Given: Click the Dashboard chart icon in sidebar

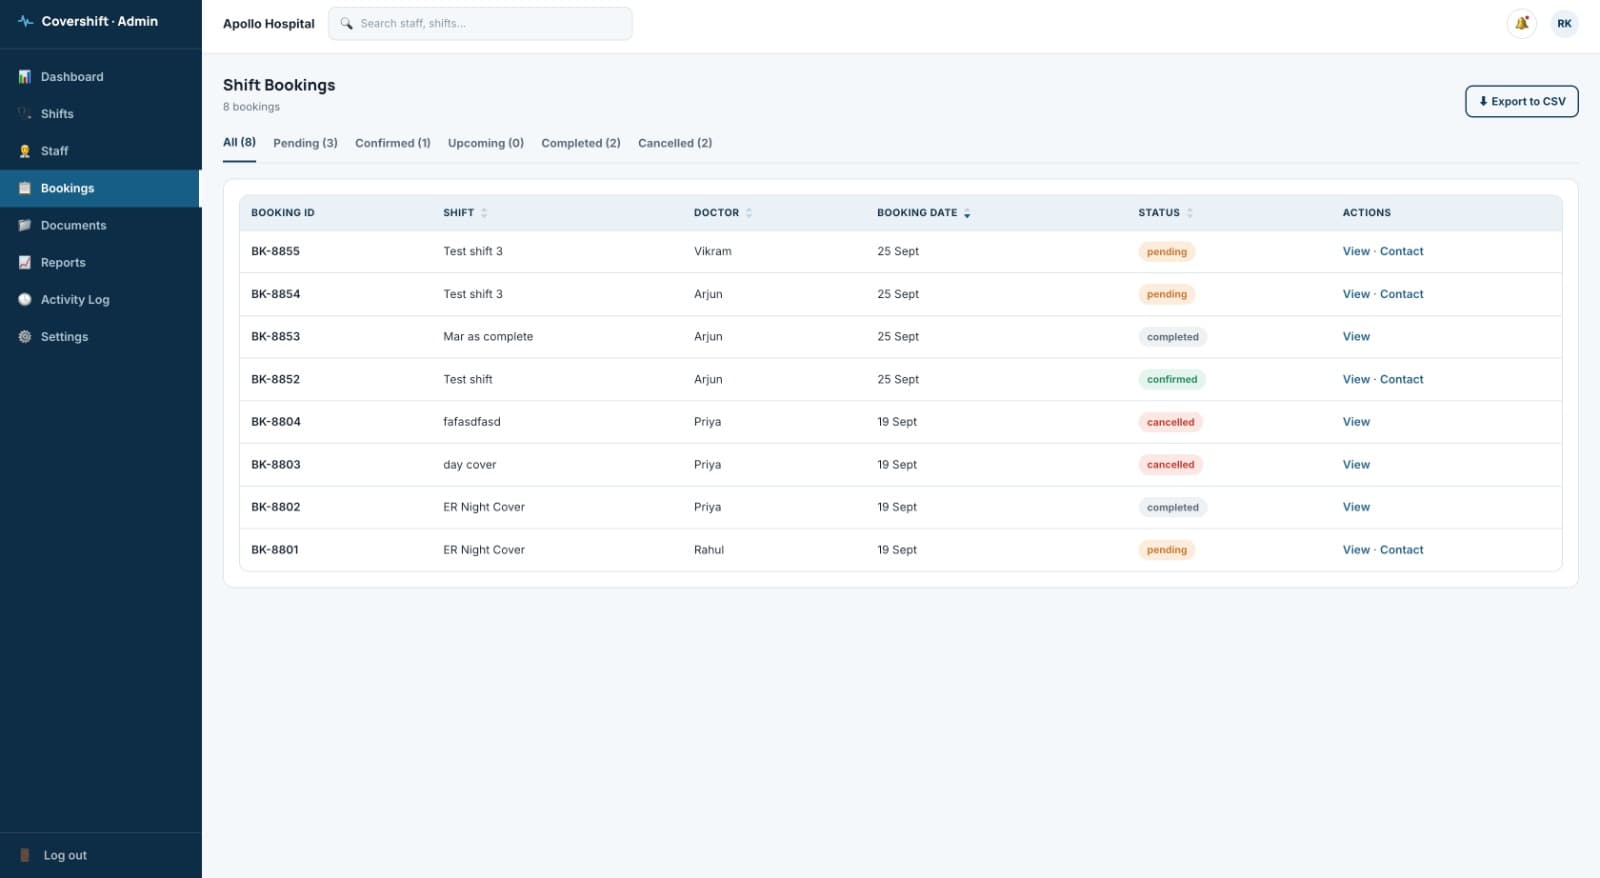Looking at the screenshot, I should (25, 77).
